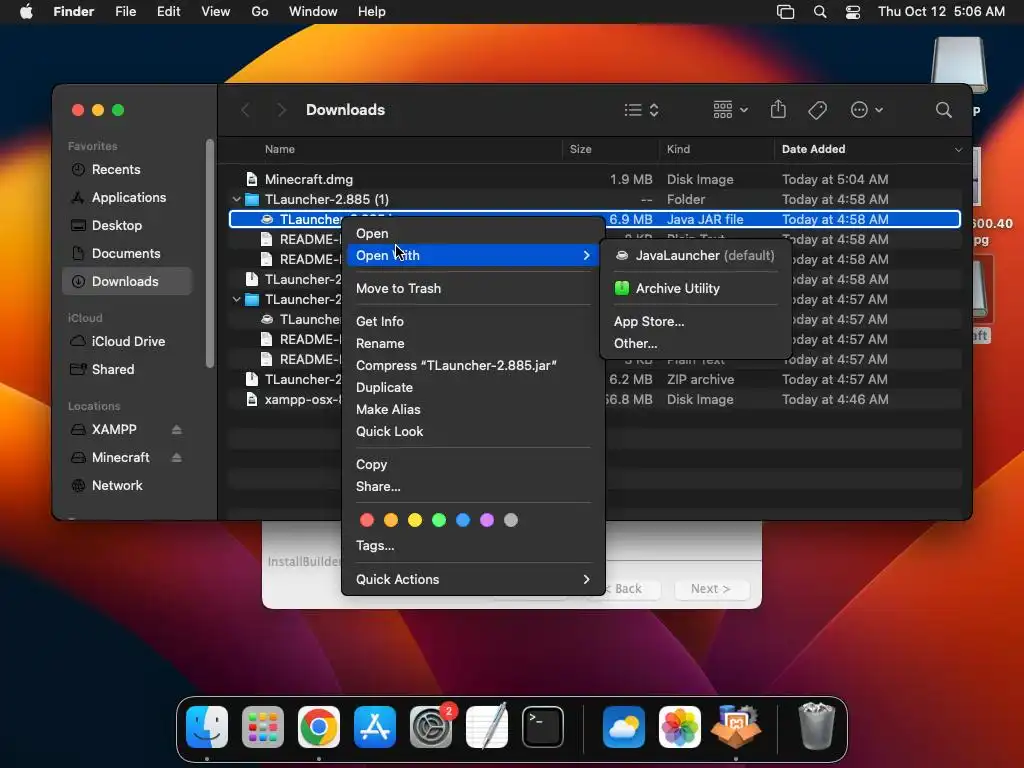The image size is (1024, 768).
Task: Select Applications in the sidebar
Action: point(127,197)
